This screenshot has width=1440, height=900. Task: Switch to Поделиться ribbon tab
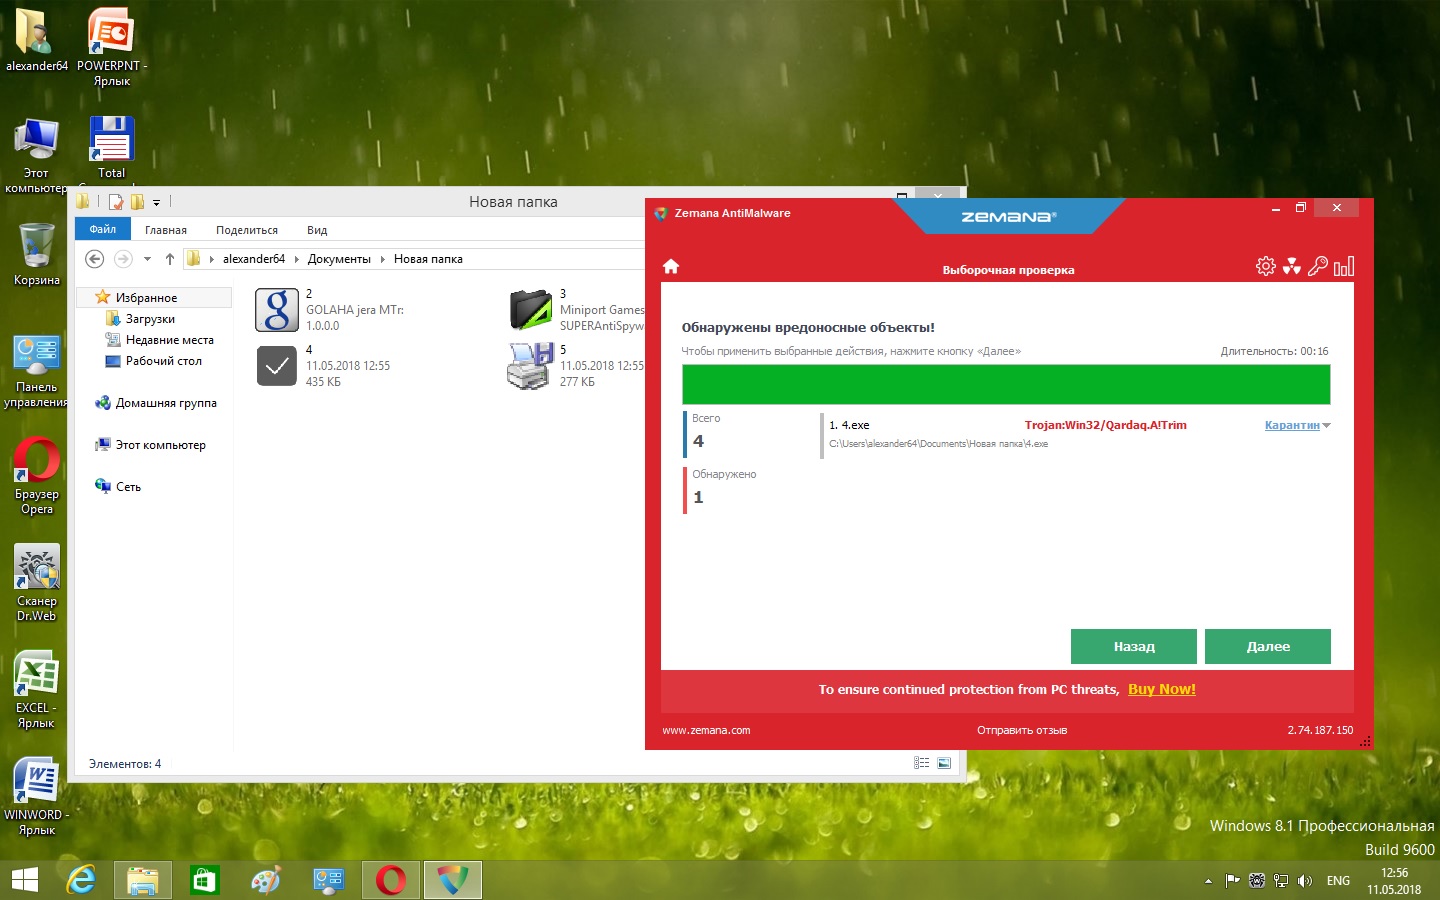247,230
